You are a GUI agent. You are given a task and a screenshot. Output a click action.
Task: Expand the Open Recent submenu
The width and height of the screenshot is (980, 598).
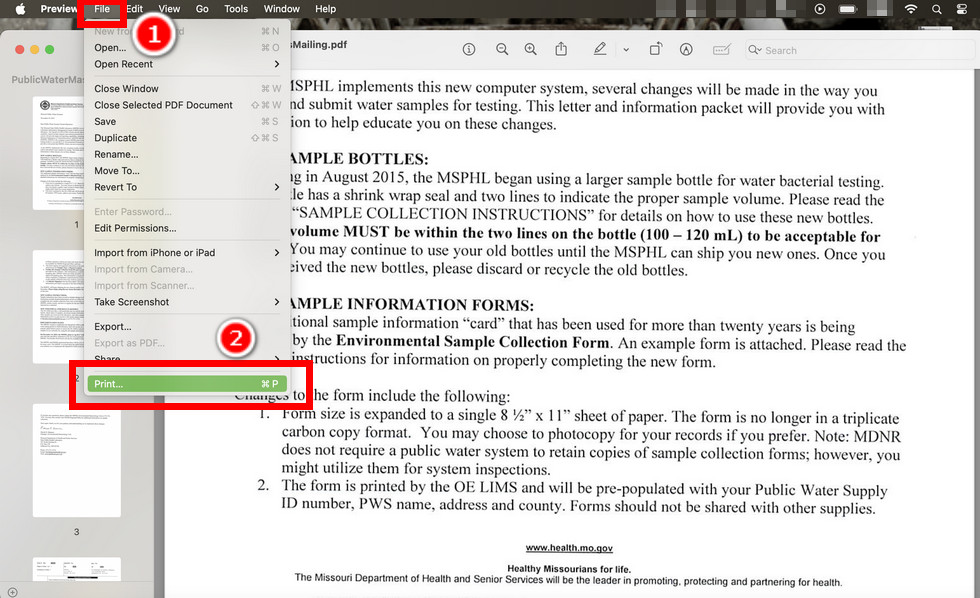tap(122, 64)
